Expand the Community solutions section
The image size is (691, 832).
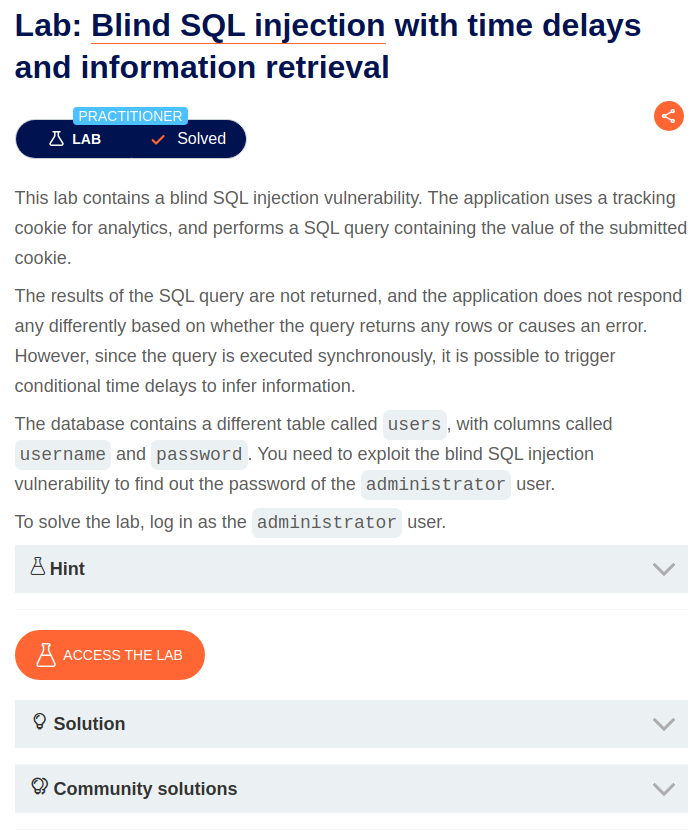350,788
